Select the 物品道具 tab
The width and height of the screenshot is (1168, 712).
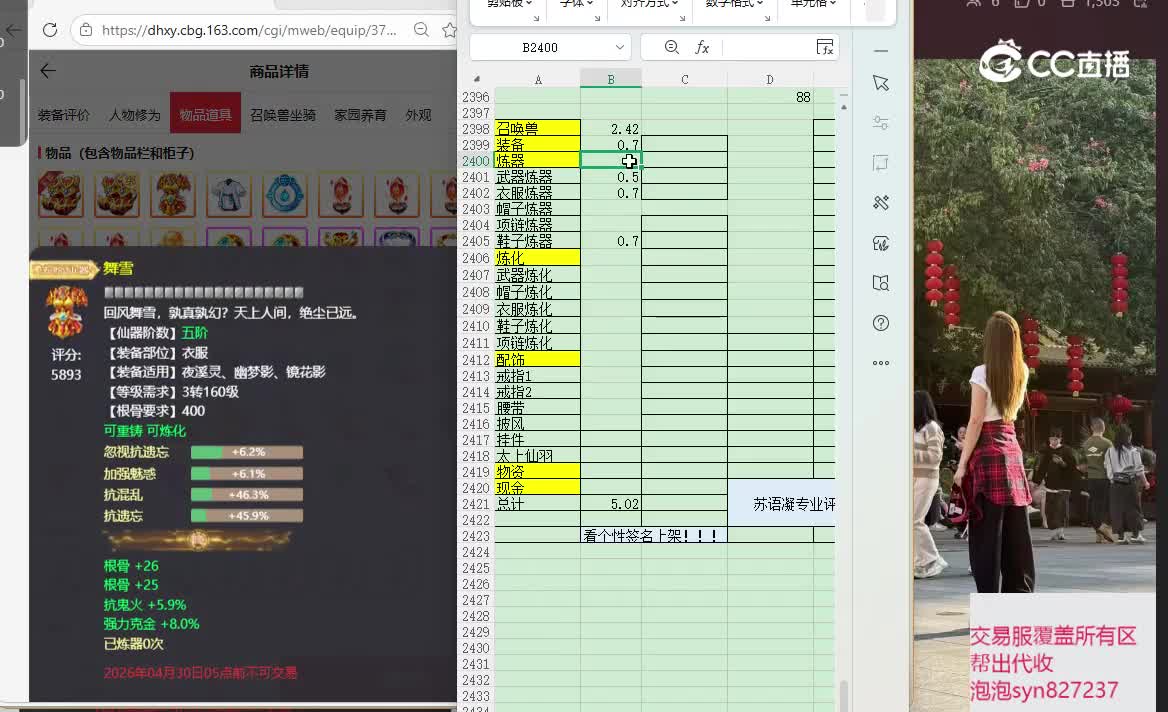205,113
